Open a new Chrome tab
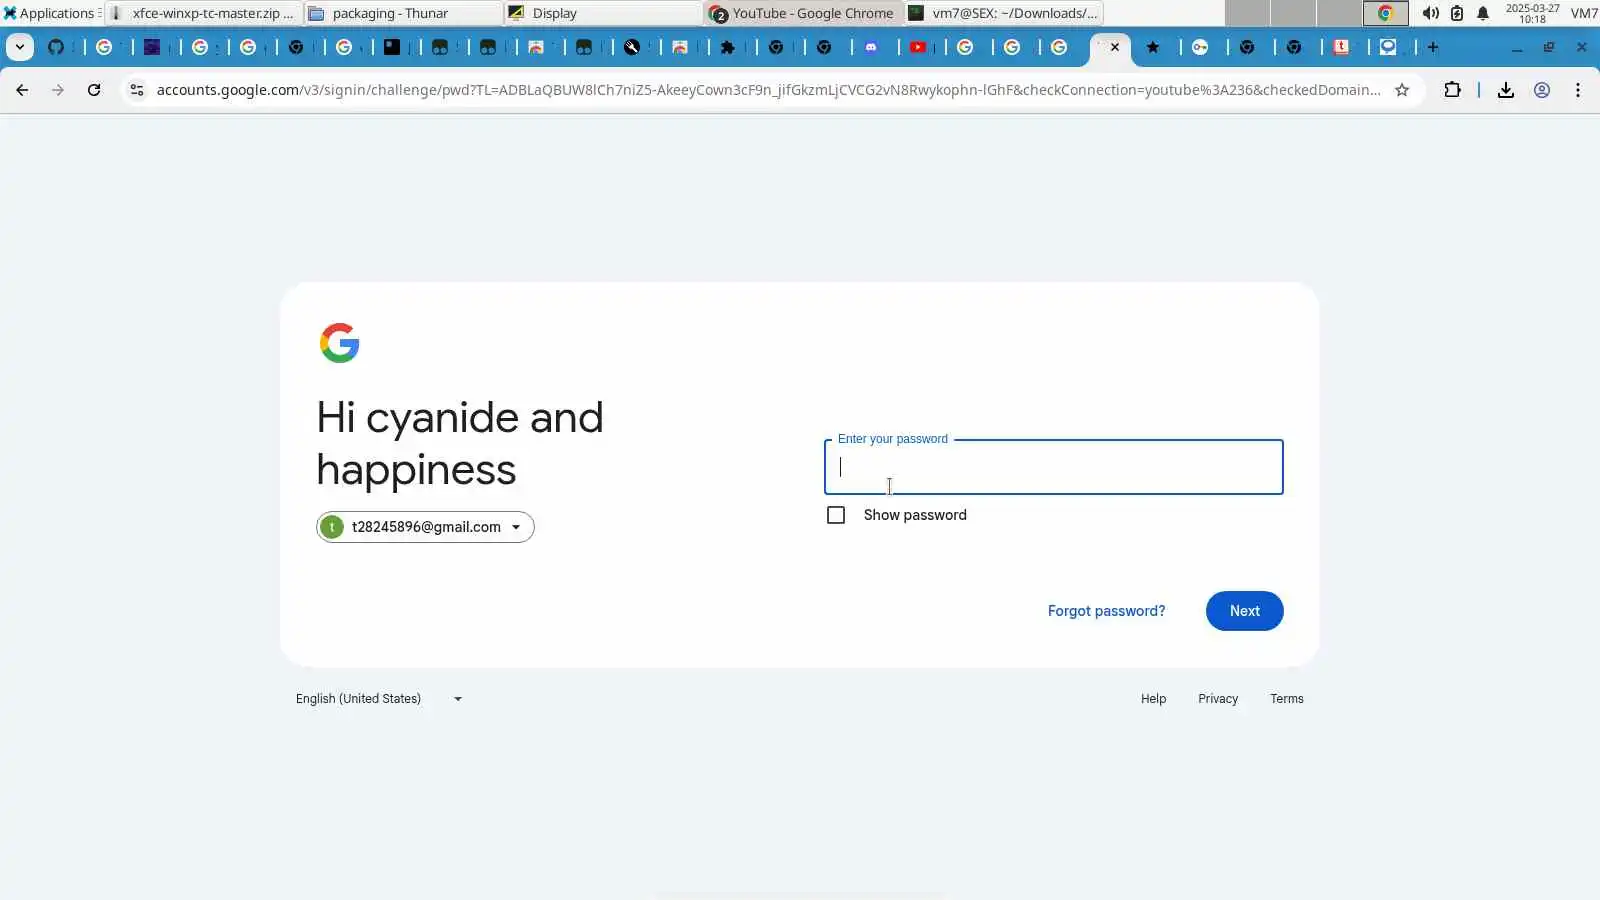The width and height of the screenshot is (1600, 900). 1433,47
